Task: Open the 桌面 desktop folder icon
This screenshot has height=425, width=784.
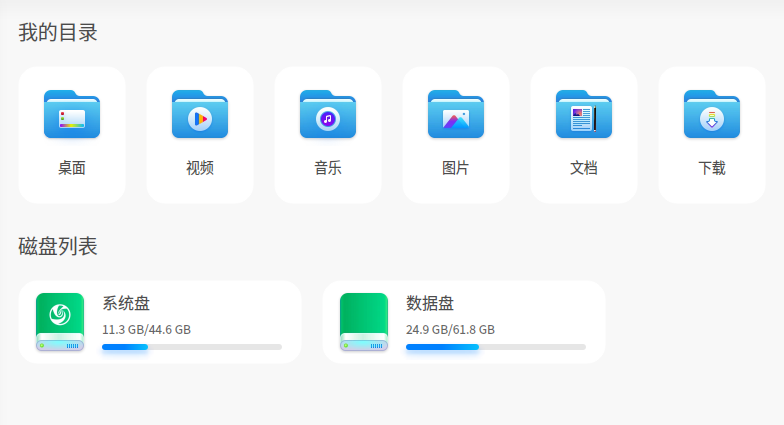Action: pyautogui.click(x=72, y=114)
